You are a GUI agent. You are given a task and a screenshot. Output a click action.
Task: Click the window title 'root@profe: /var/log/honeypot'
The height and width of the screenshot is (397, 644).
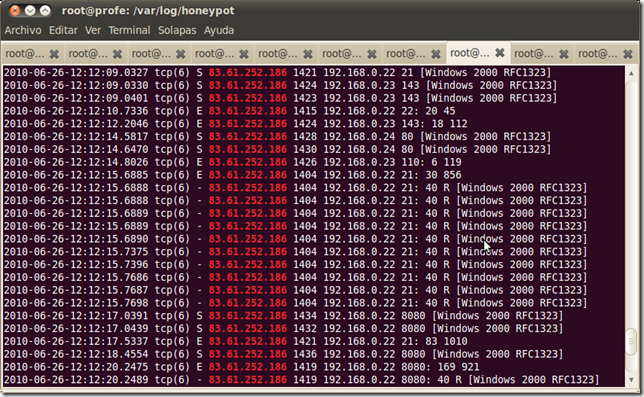point(148,10)
